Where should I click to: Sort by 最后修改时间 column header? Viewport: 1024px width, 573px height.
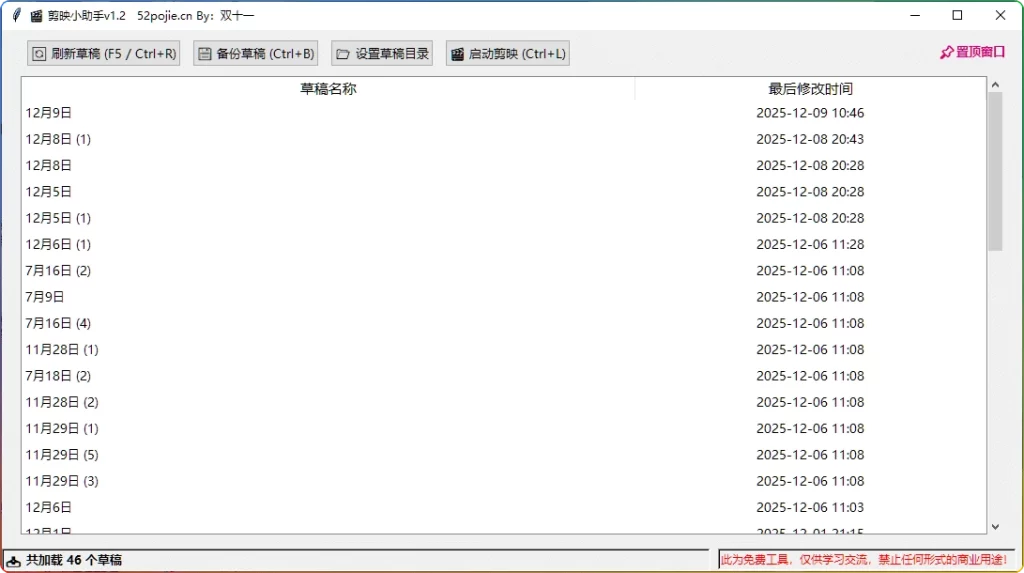coord(810,89)
